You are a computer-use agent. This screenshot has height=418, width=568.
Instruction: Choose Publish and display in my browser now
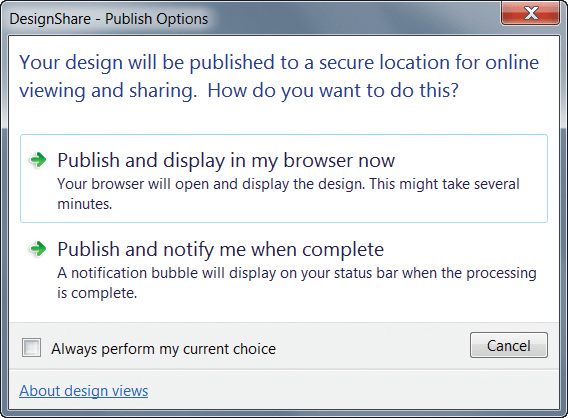click(x=284, y=178)
